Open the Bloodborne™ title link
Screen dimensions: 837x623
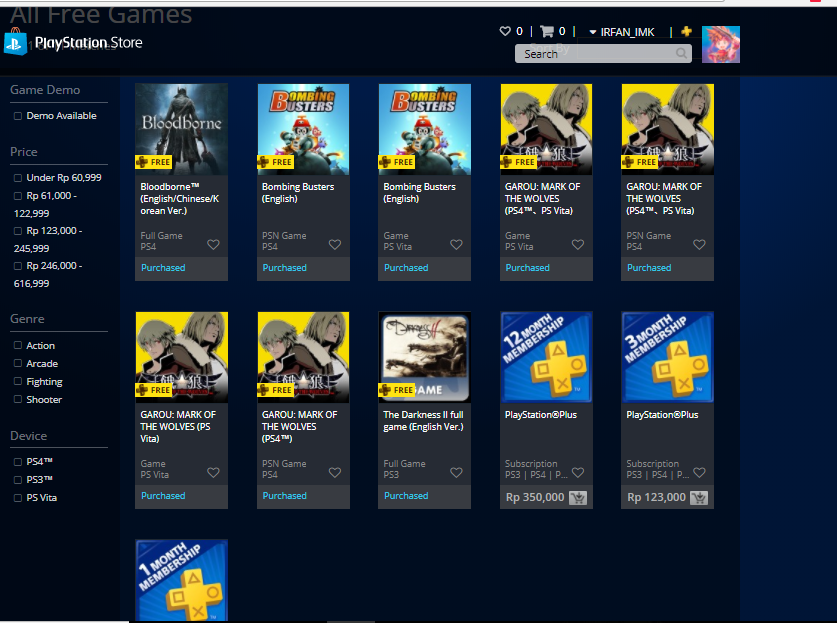[180, 199]
